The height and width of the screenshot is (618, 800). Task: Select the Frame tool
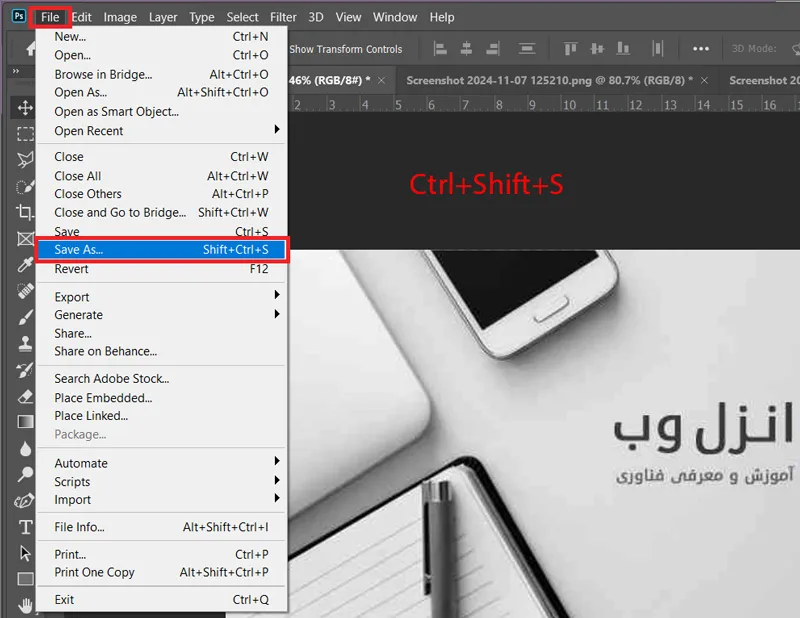point(25,239)
